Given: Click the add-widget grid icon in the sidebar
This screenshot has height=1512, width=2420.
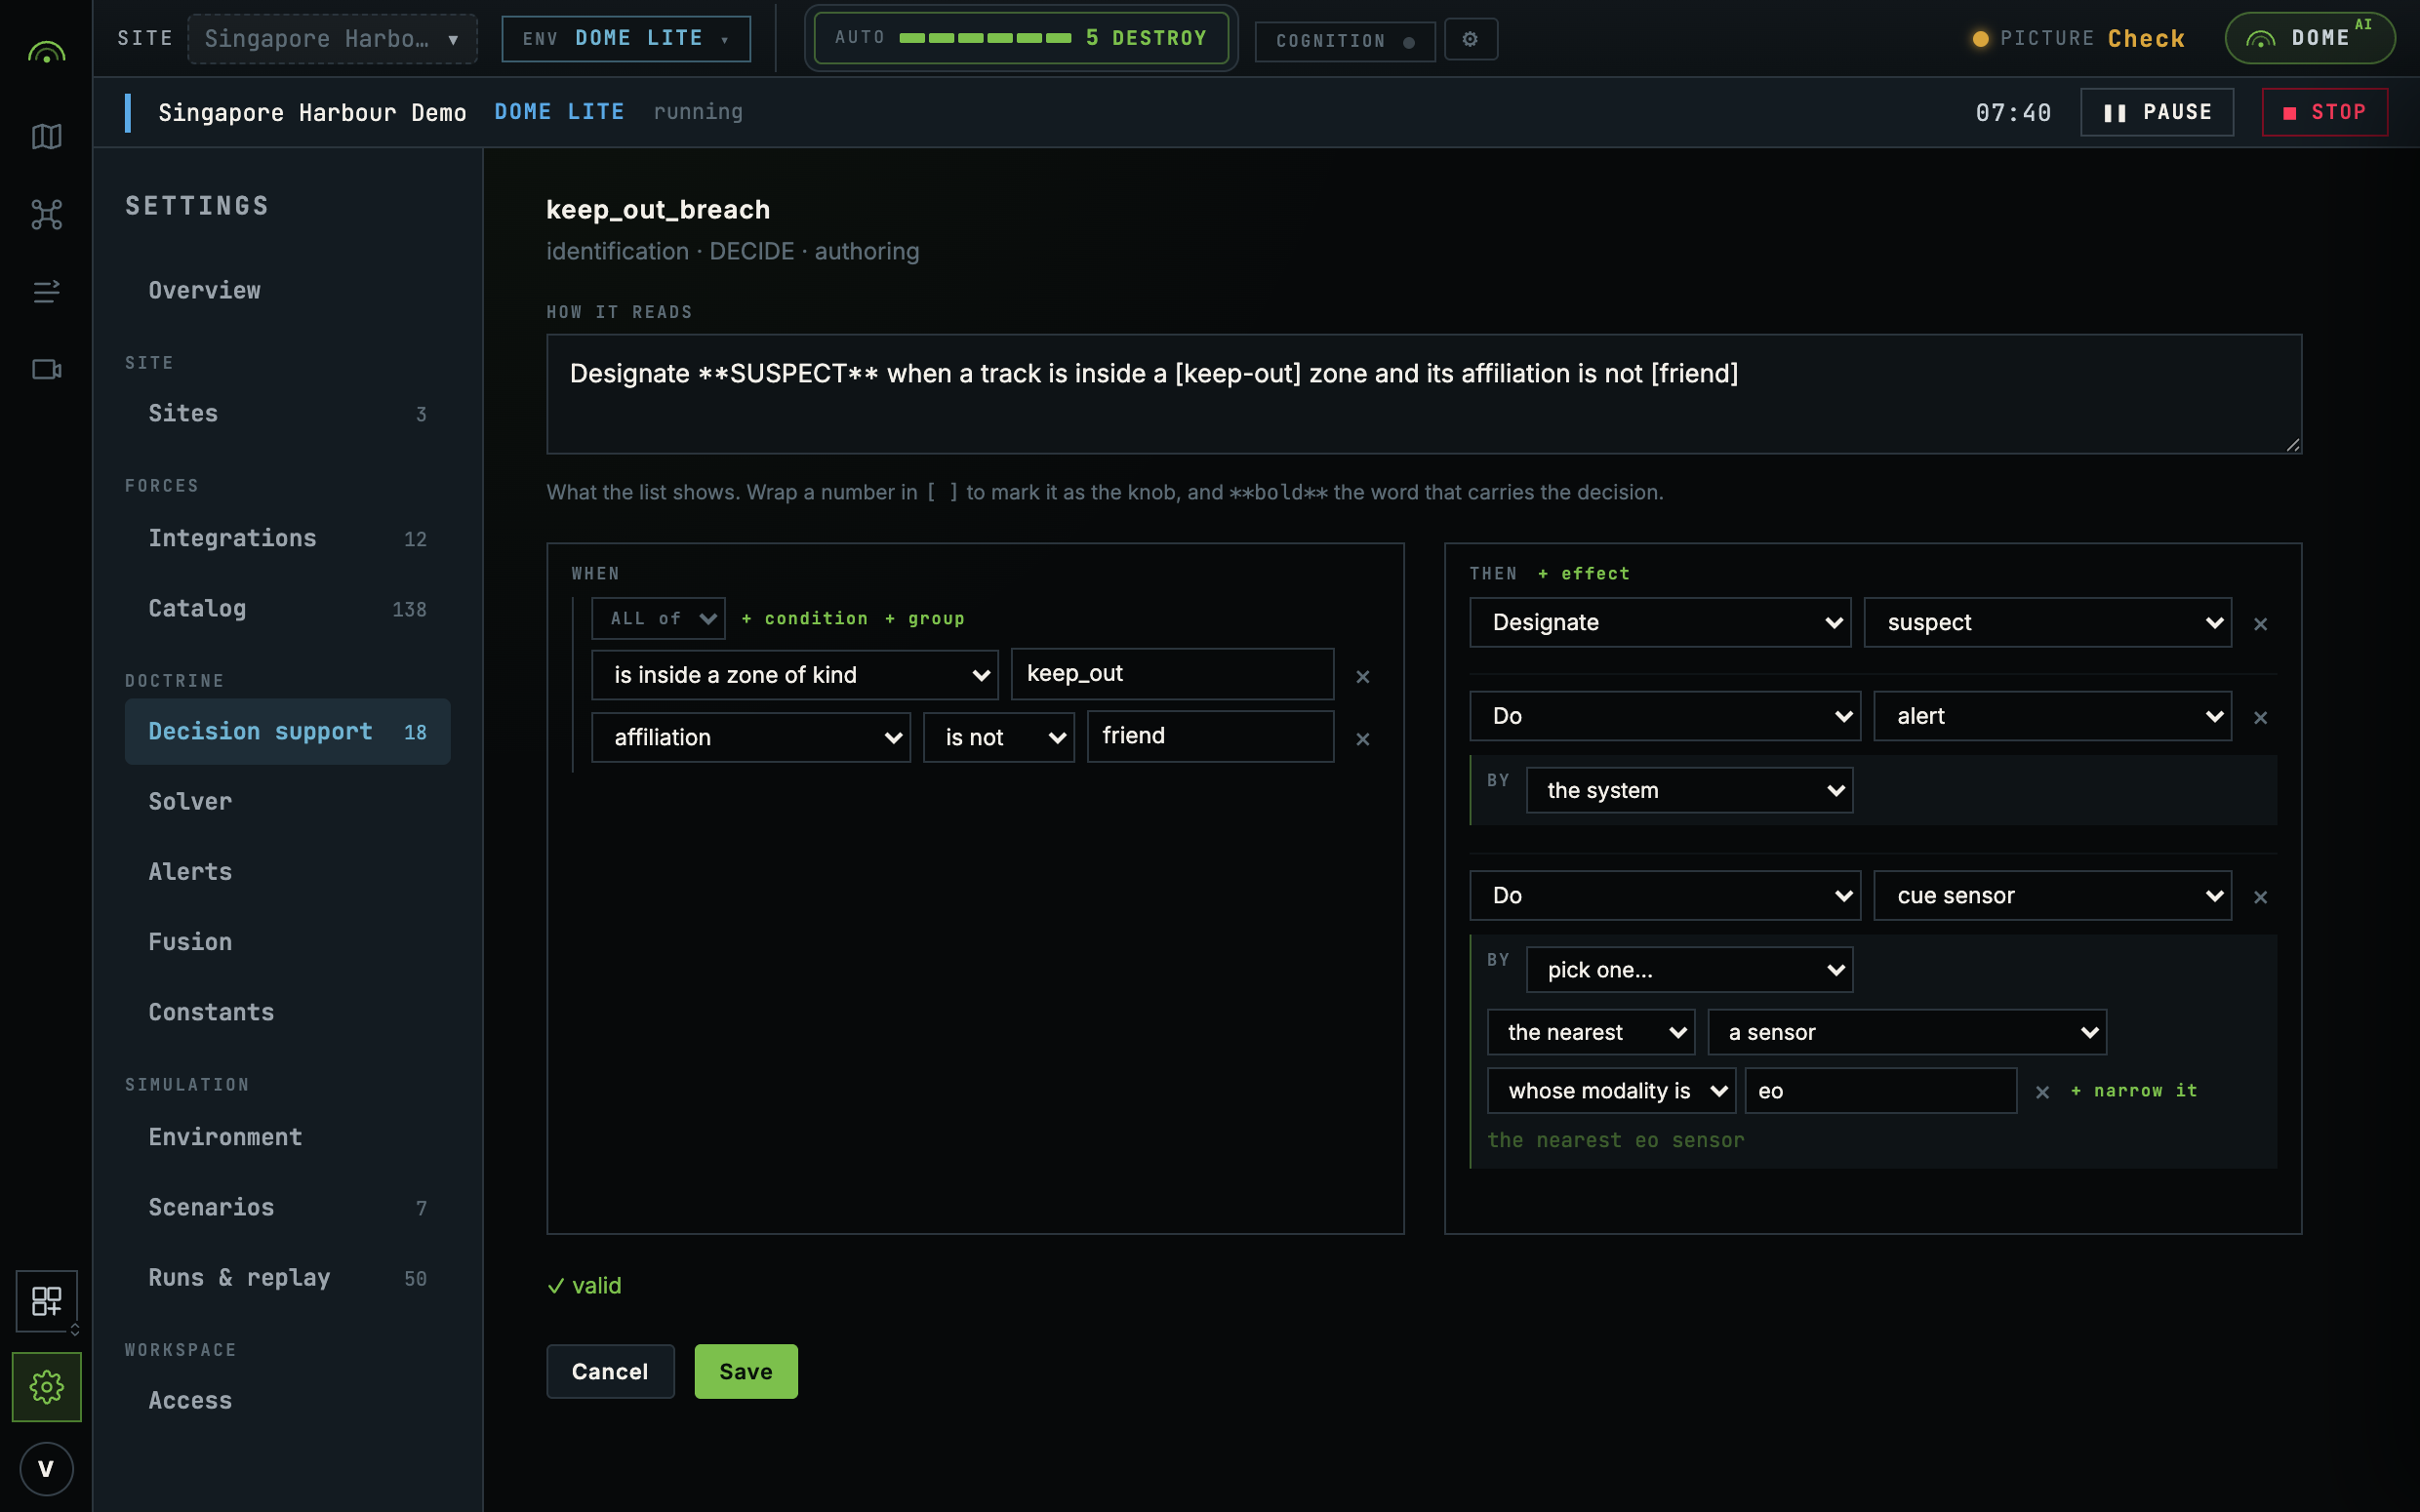Looking at the screenshot, I should coord(46,1301).
